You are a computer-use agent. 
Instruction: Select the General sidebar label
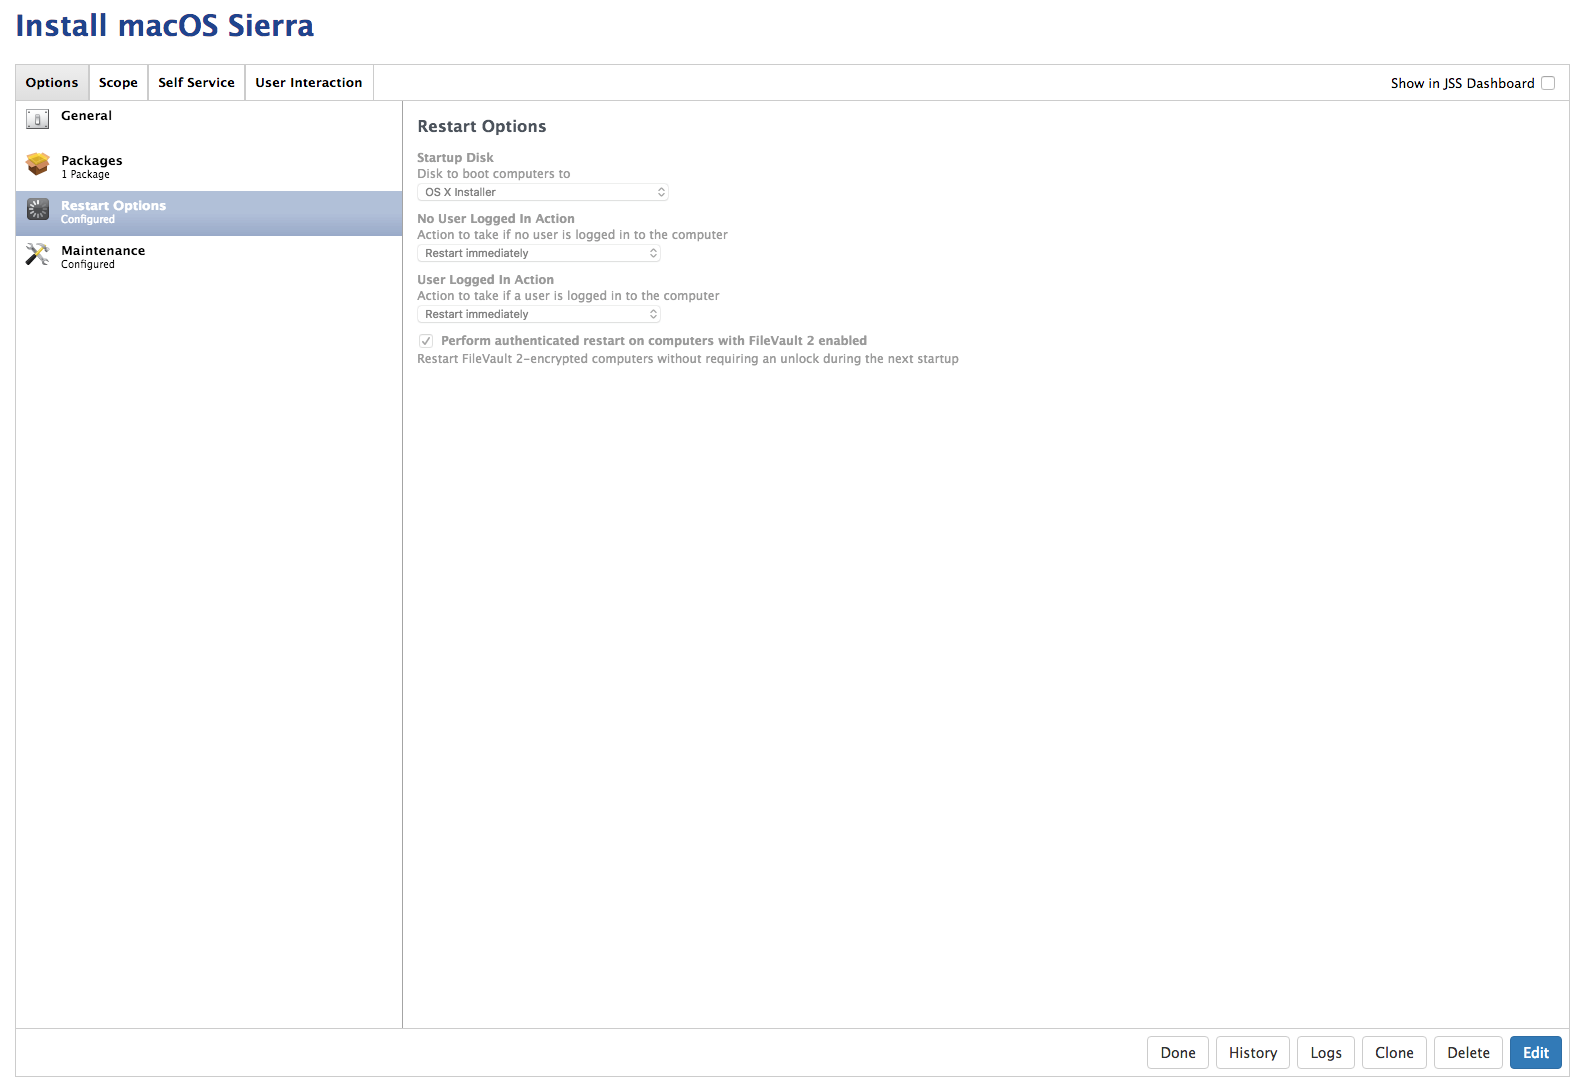click(87, 116)
